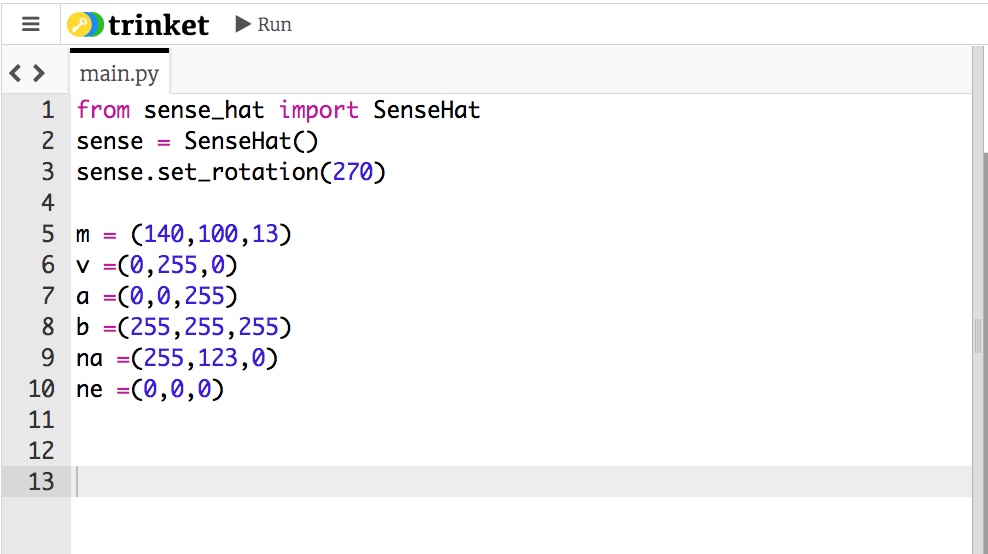The height and width of the screenshot is (554, 988).
Task: Click the 270 rotation value
Action: coord(352,172)
